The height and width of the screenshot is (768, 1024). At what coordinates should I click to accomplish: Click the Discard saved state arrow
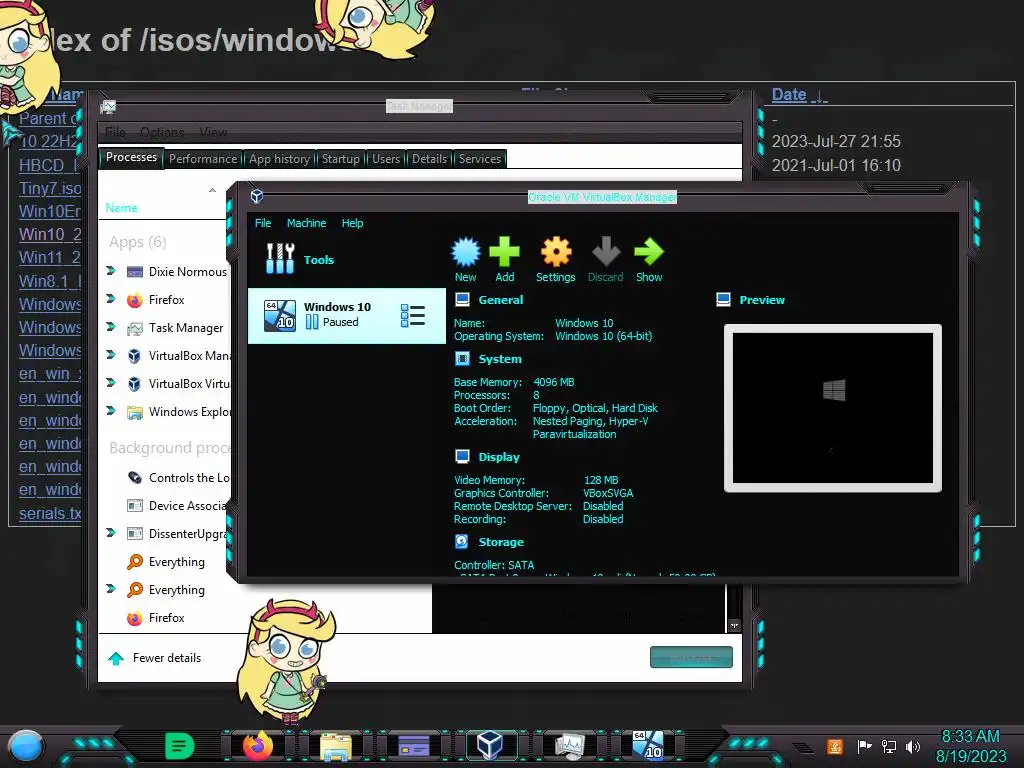[x=605, y=252]
